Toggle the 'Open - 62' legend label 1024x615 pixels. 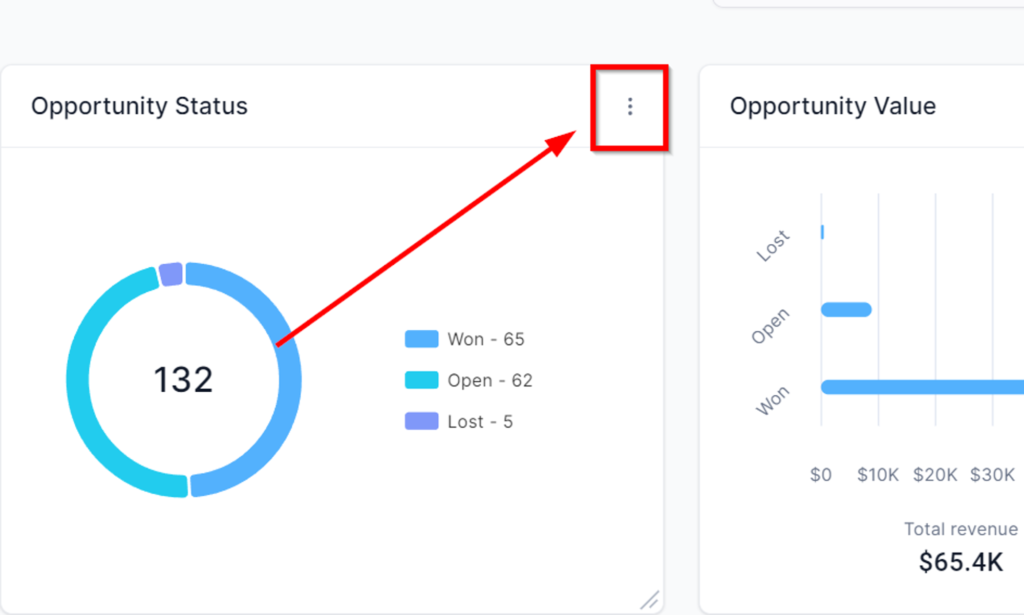click(490, 380)
